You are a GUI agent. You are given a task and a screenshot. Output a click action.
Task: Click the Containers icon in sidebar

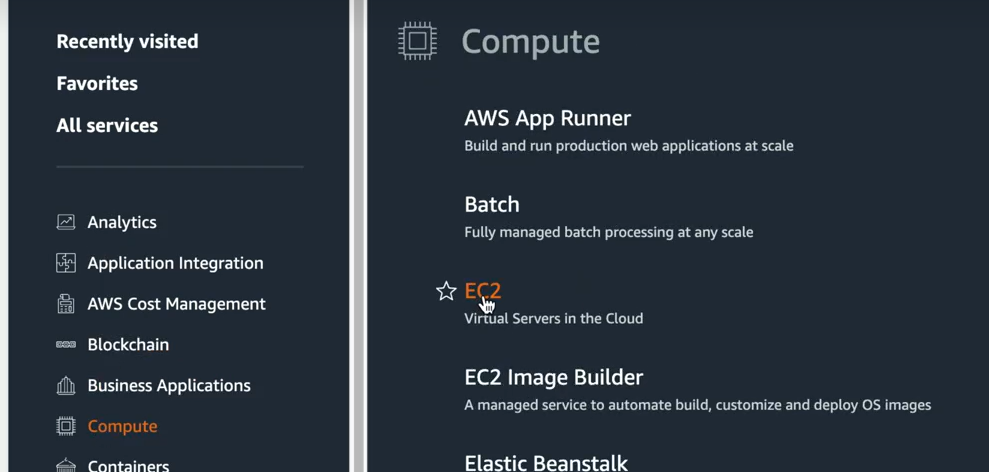coord(66,466)
